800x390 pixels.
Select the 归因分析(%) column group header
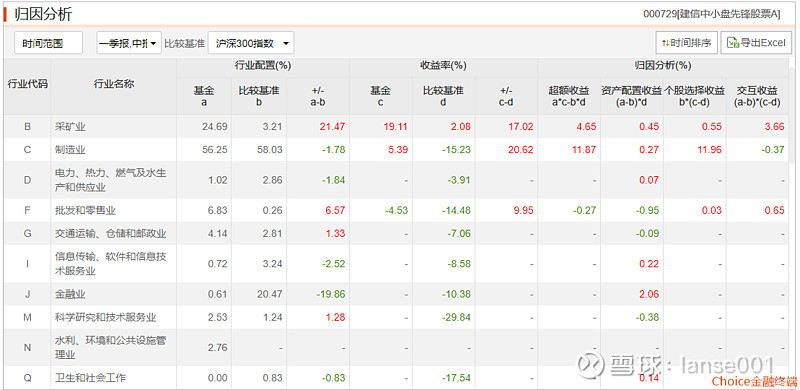[x=663, y=66]
